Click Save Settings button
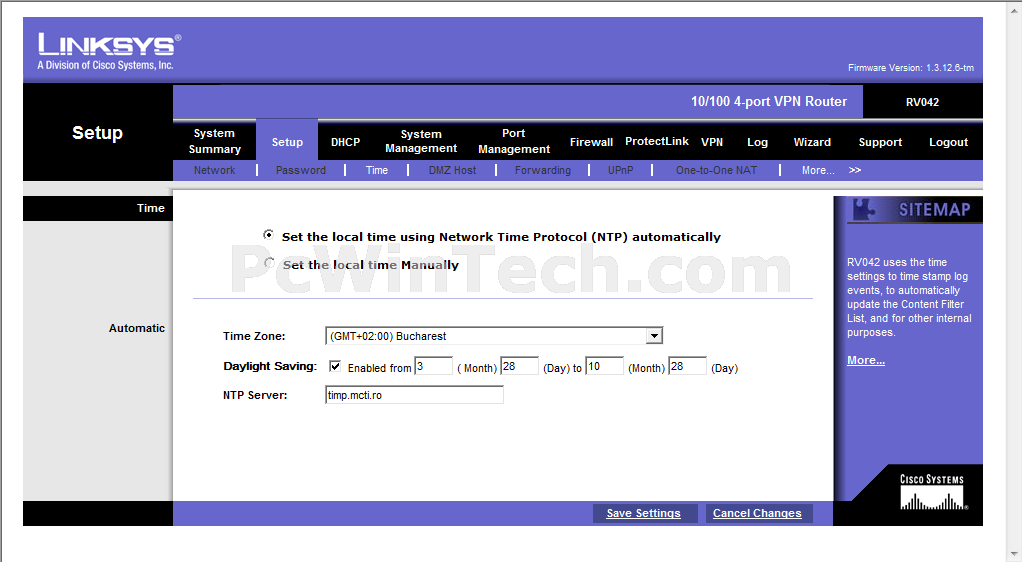The width and height of the screenshot is (1022, 562). coord(644,513)
